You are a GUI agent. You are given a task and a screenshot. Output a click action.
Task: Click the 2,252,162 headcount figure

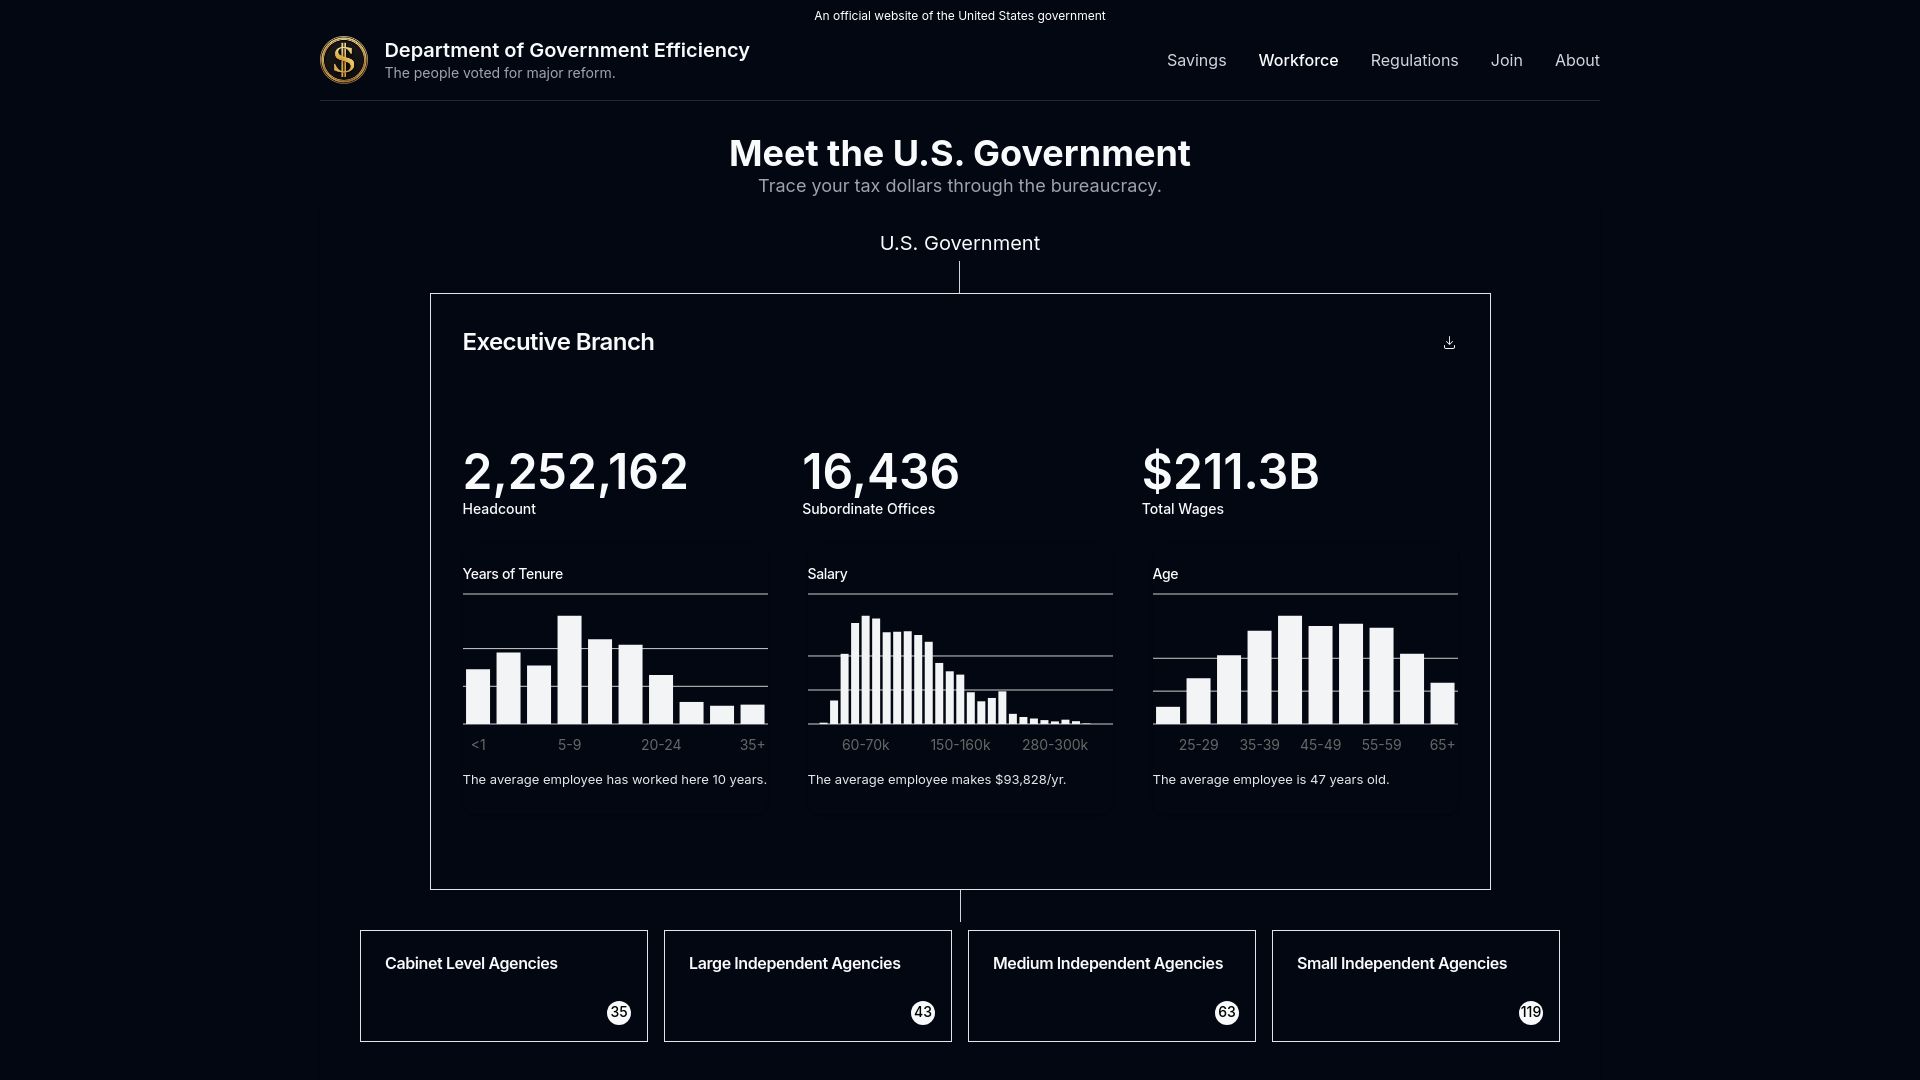(x=575, y=472)
